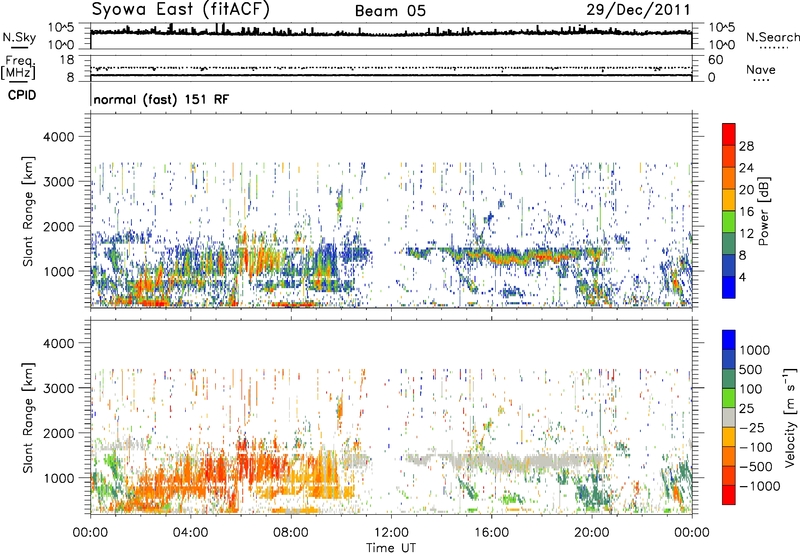Click the "3000" tick in the power panel

[x=58, y=182]
